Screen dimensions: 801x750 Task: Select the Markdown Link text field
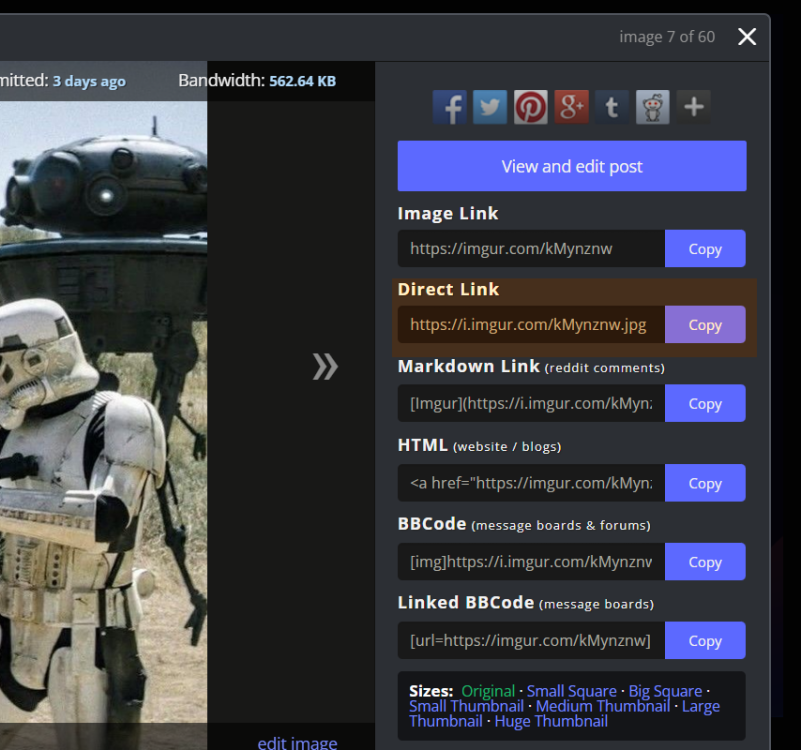pos(531,403)
